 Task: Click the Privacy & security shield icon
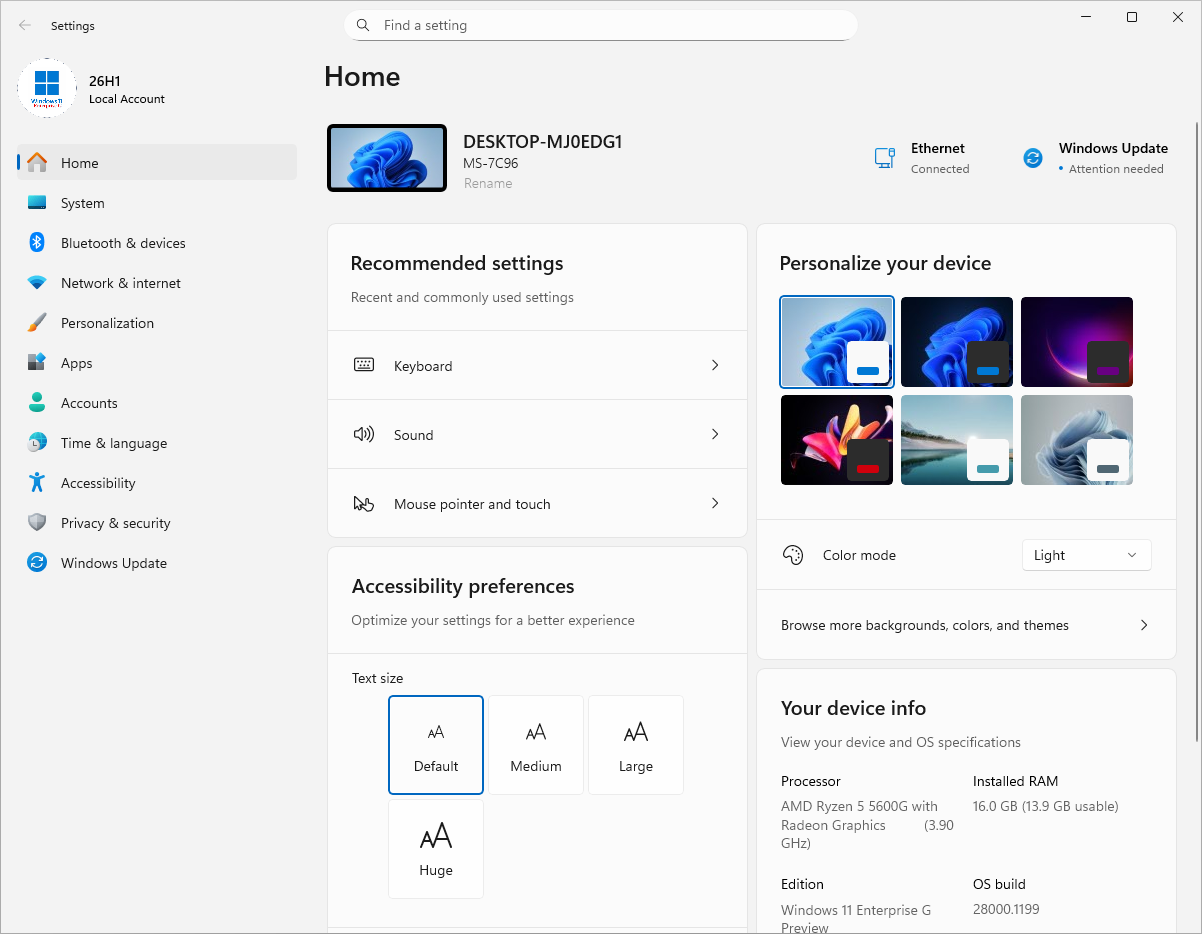[x=37, y=523]
